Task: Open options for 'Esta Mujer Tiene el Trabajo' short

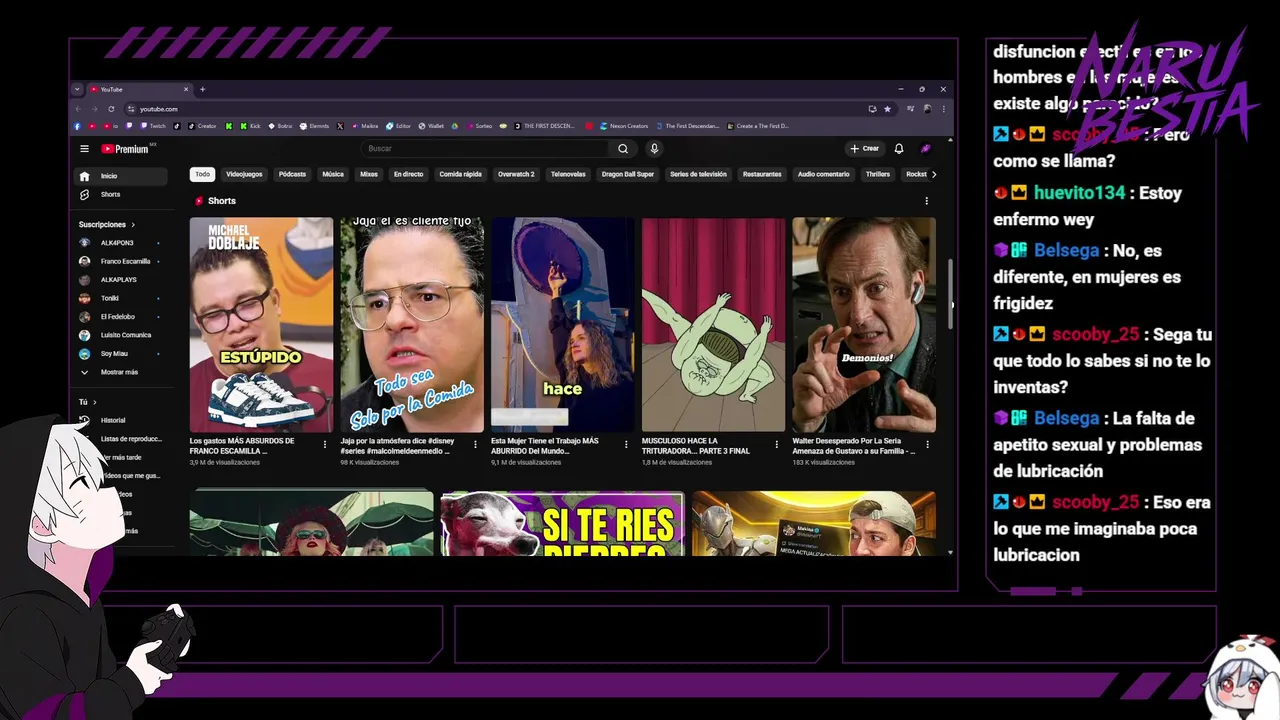Action: (x=626, y=444)
